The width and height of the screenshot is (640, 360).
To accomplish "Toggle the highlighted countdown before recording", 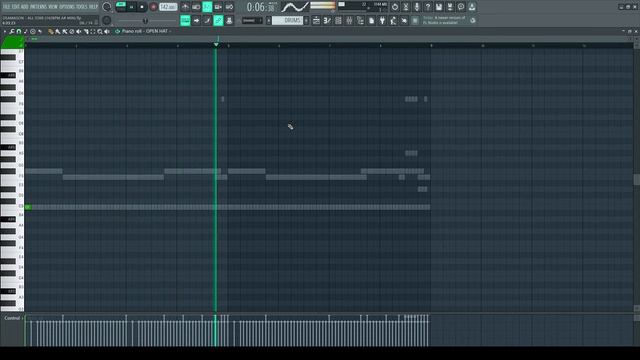I will [207, 7].
